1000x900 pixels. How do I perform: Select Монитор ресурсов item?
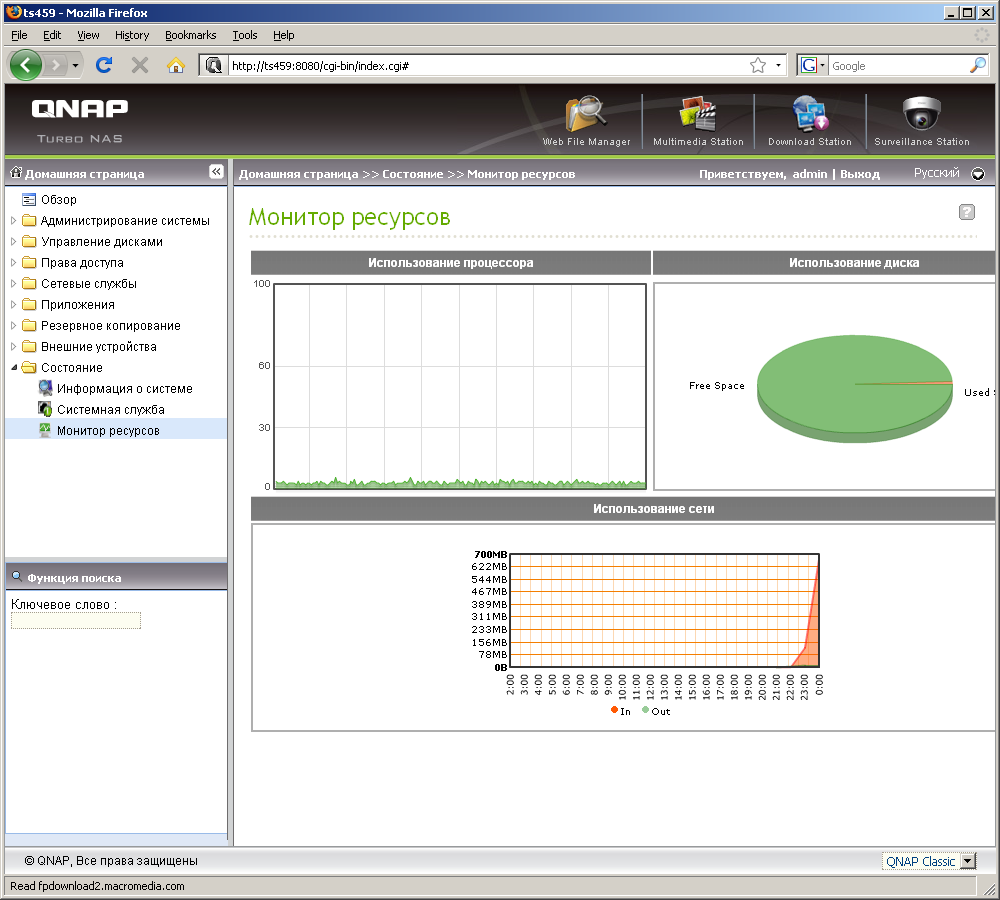tap(108, 431)
